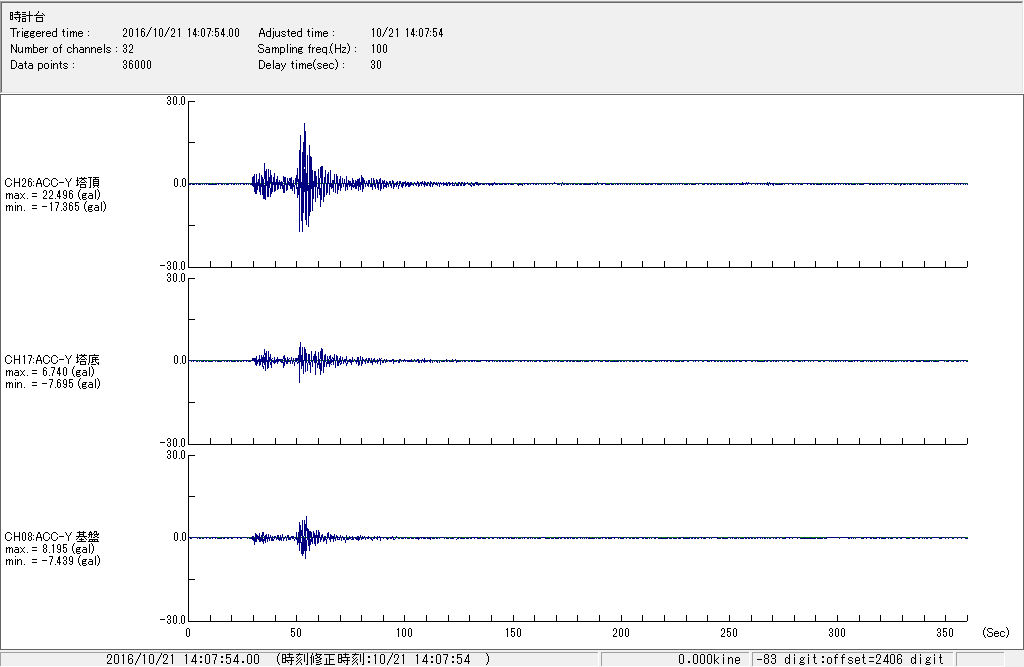Click the status bar timestamp with 時刻修正時刻

click(x=298, y=659)
